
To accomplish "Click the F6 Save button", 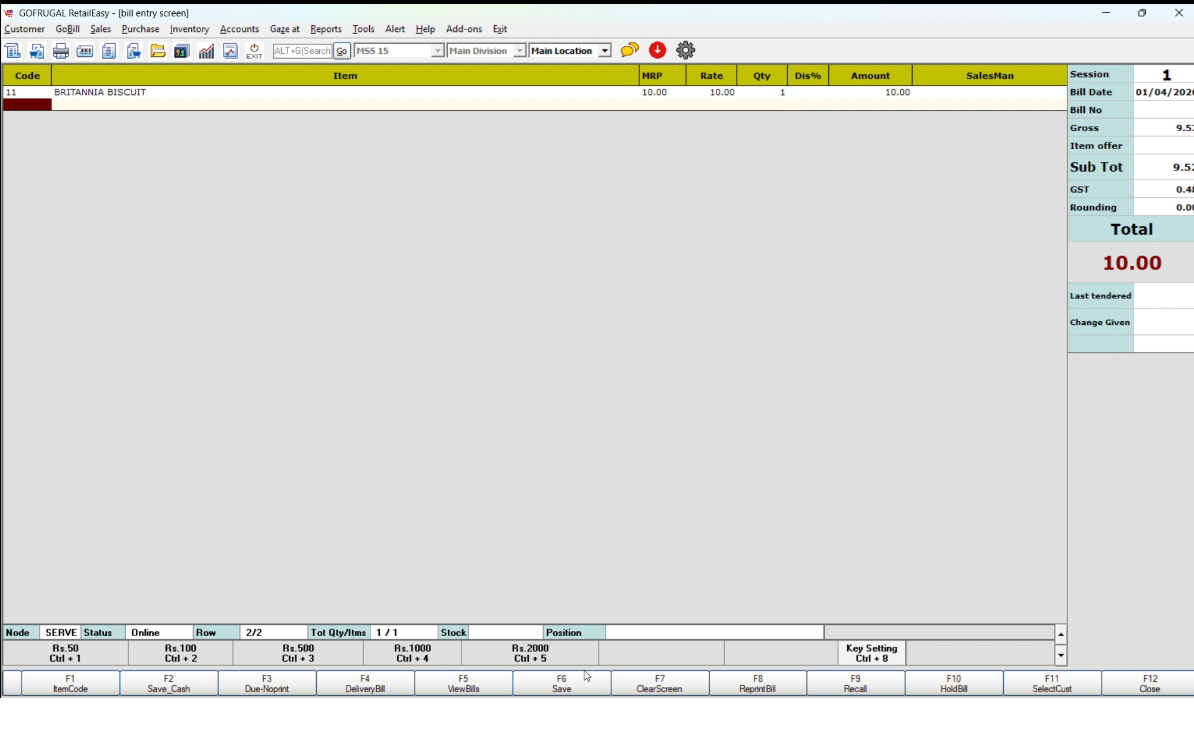I will (561, 683).
